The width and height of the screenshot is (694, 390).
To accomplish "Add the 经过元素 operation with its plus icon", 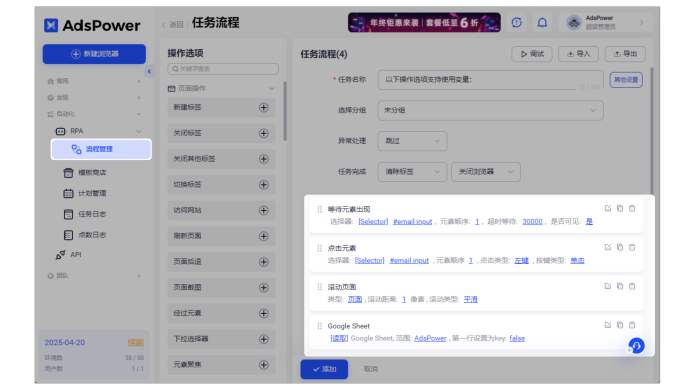I will 264,313.
